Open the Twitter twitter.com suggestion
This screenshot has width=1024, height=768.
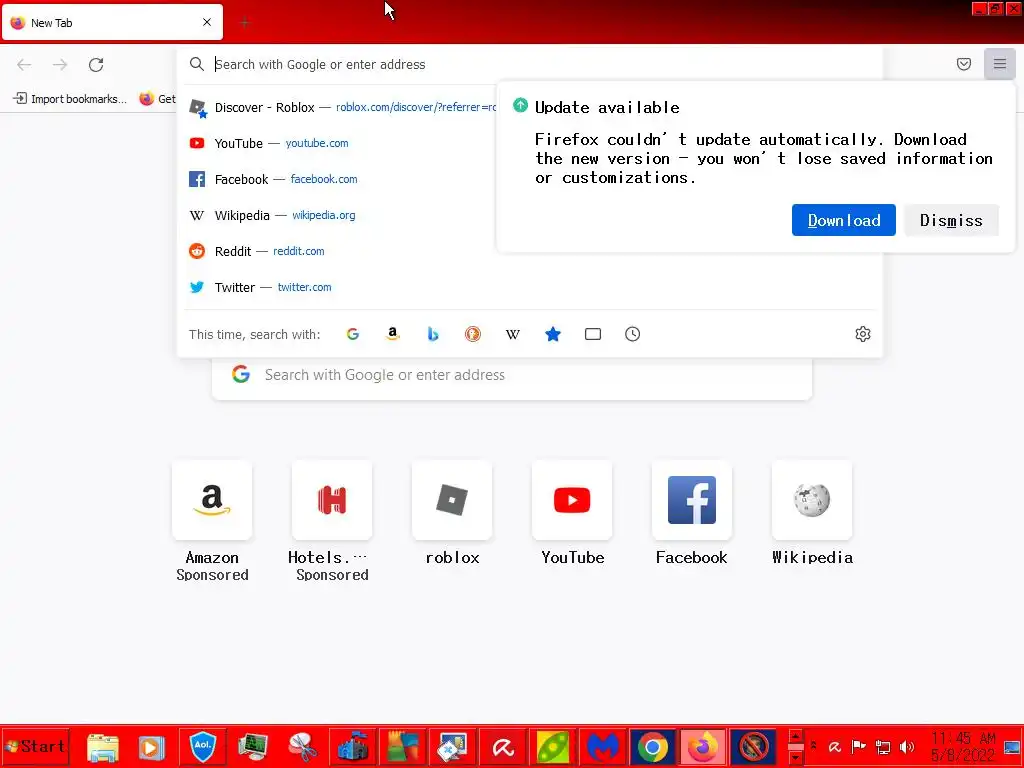529,287
